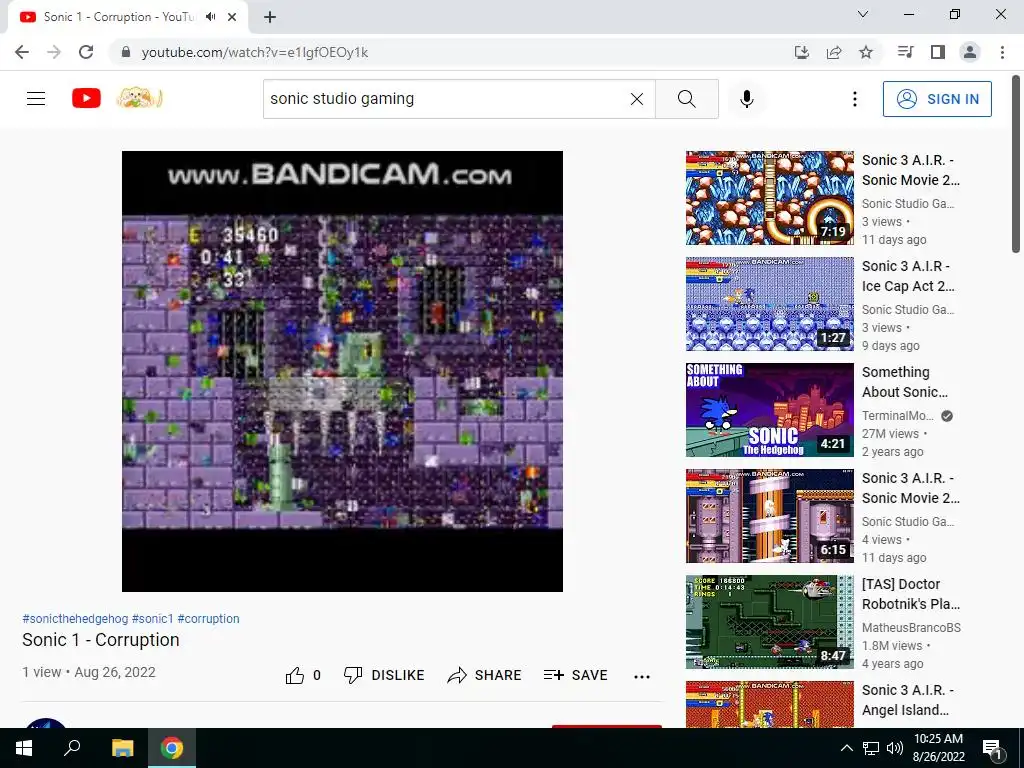Click the Chrome taskbar icon
The image size is (1024, 768).
(x=172, y=748)
